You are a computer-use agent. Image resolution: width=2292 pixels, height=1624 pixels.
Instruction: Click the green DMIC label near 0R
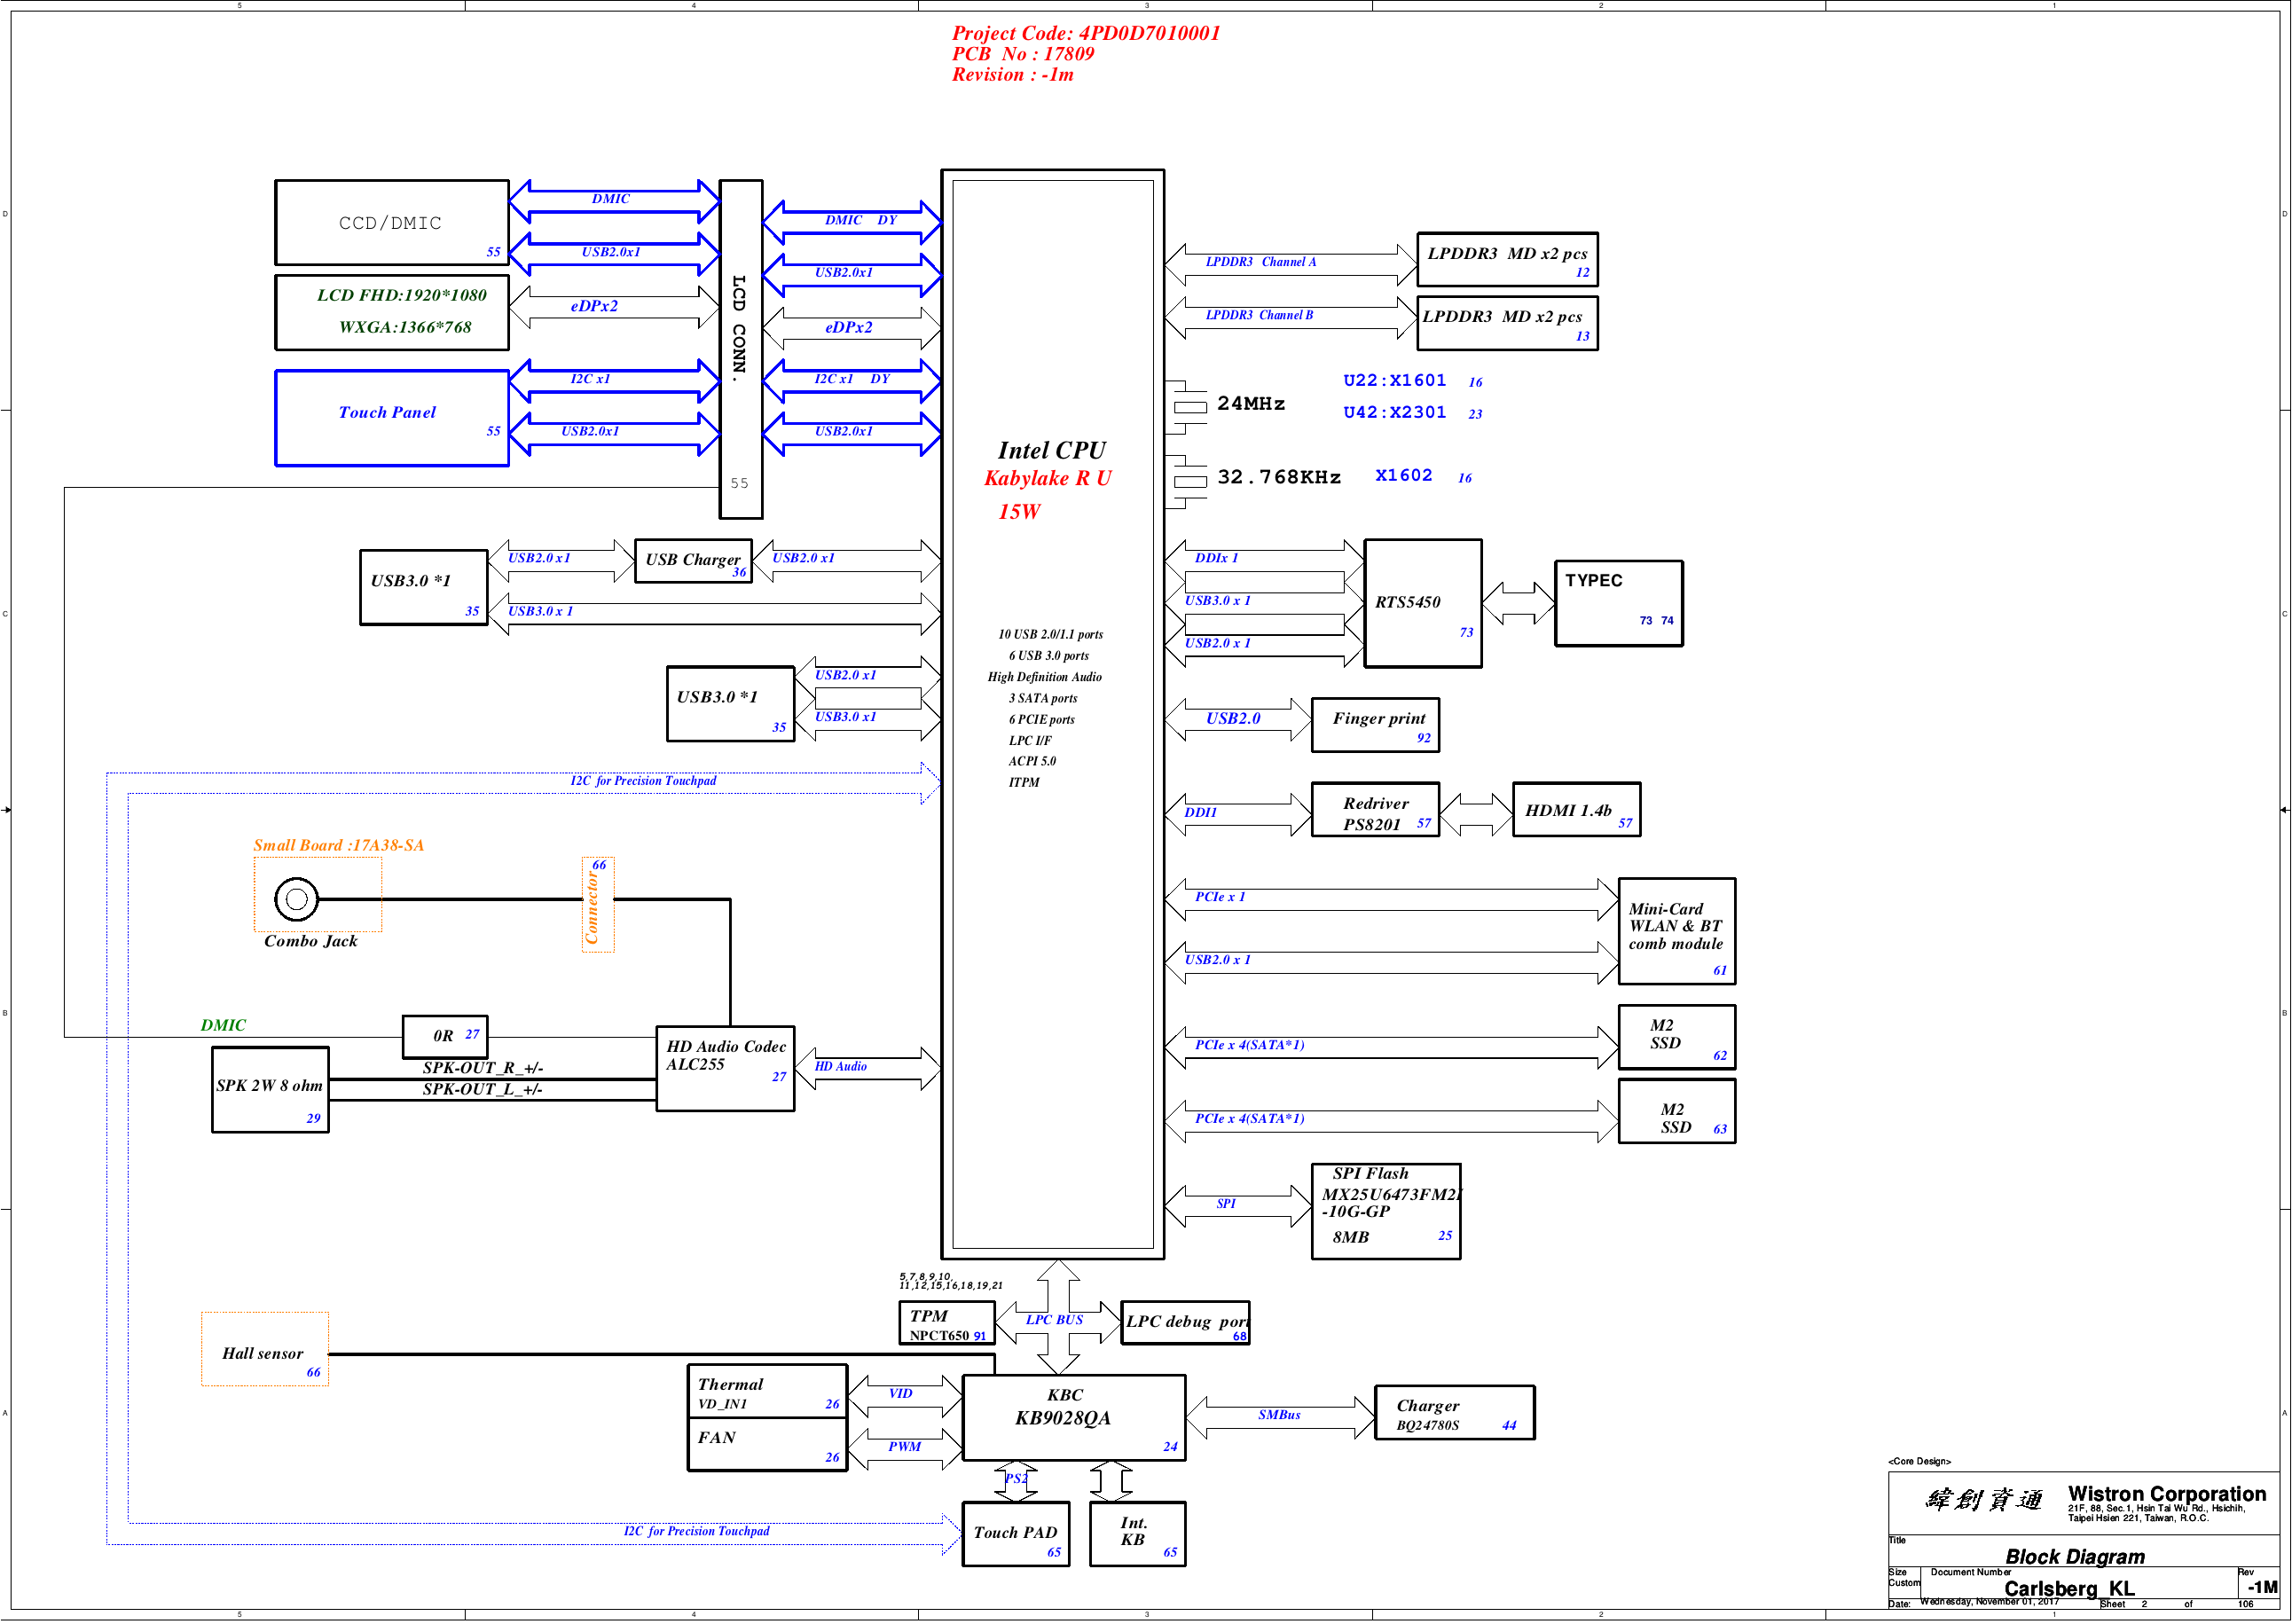(223, 1025)
